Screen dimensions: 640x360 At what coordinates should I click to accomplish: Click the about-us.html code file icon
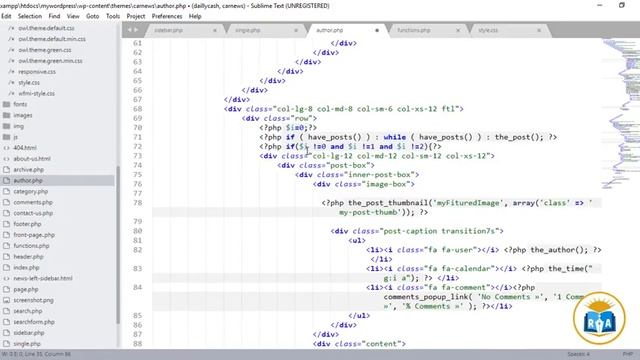click(x=7, y=159)
